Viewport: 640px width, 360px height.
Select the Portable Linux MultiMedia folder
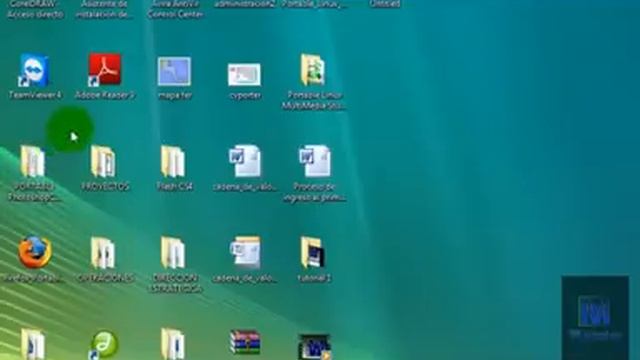click(313, 70)
